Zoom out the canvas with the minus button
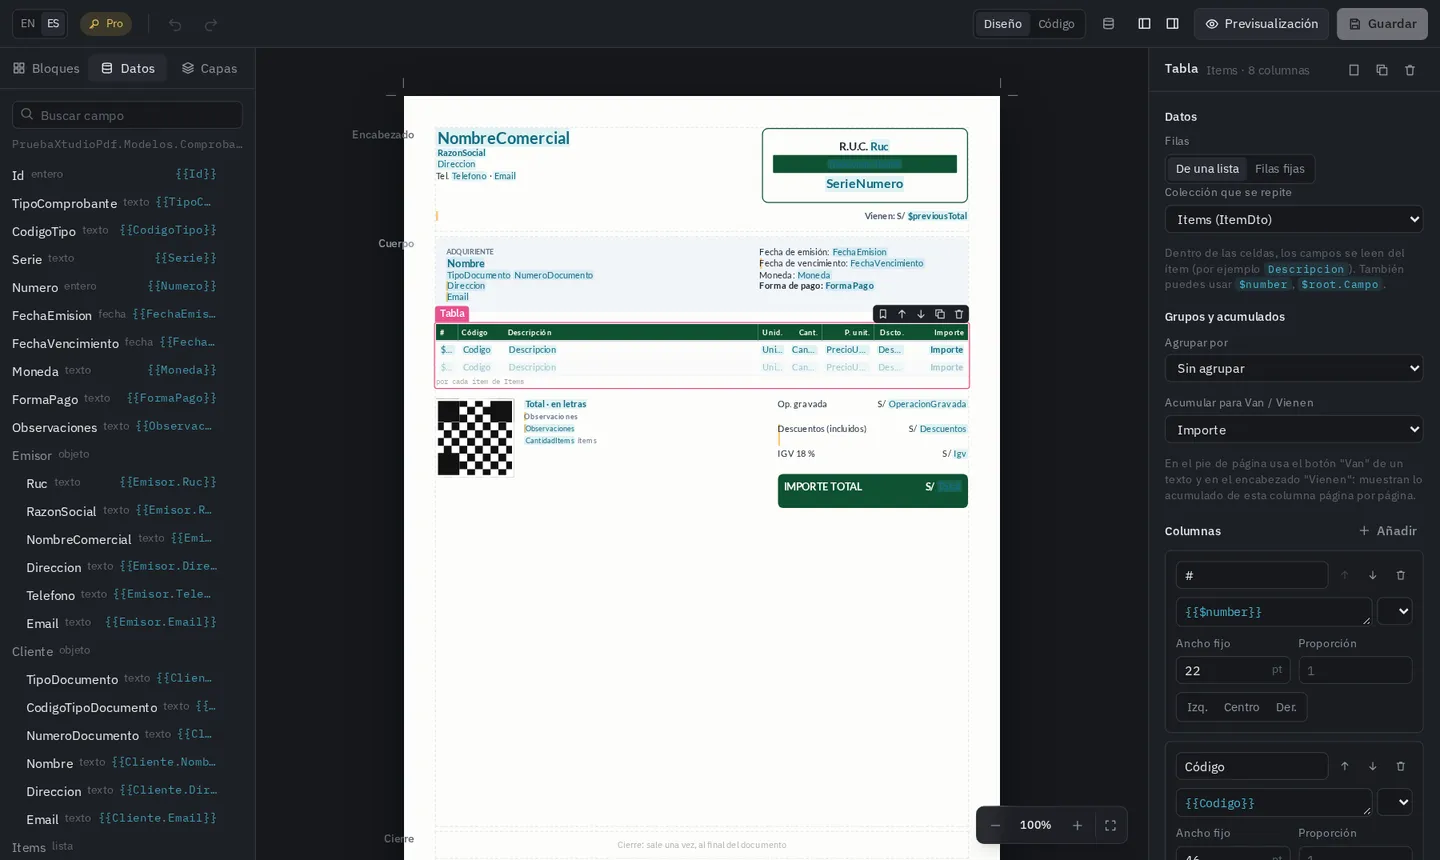 pyautogui.click(x=995, y=825)
